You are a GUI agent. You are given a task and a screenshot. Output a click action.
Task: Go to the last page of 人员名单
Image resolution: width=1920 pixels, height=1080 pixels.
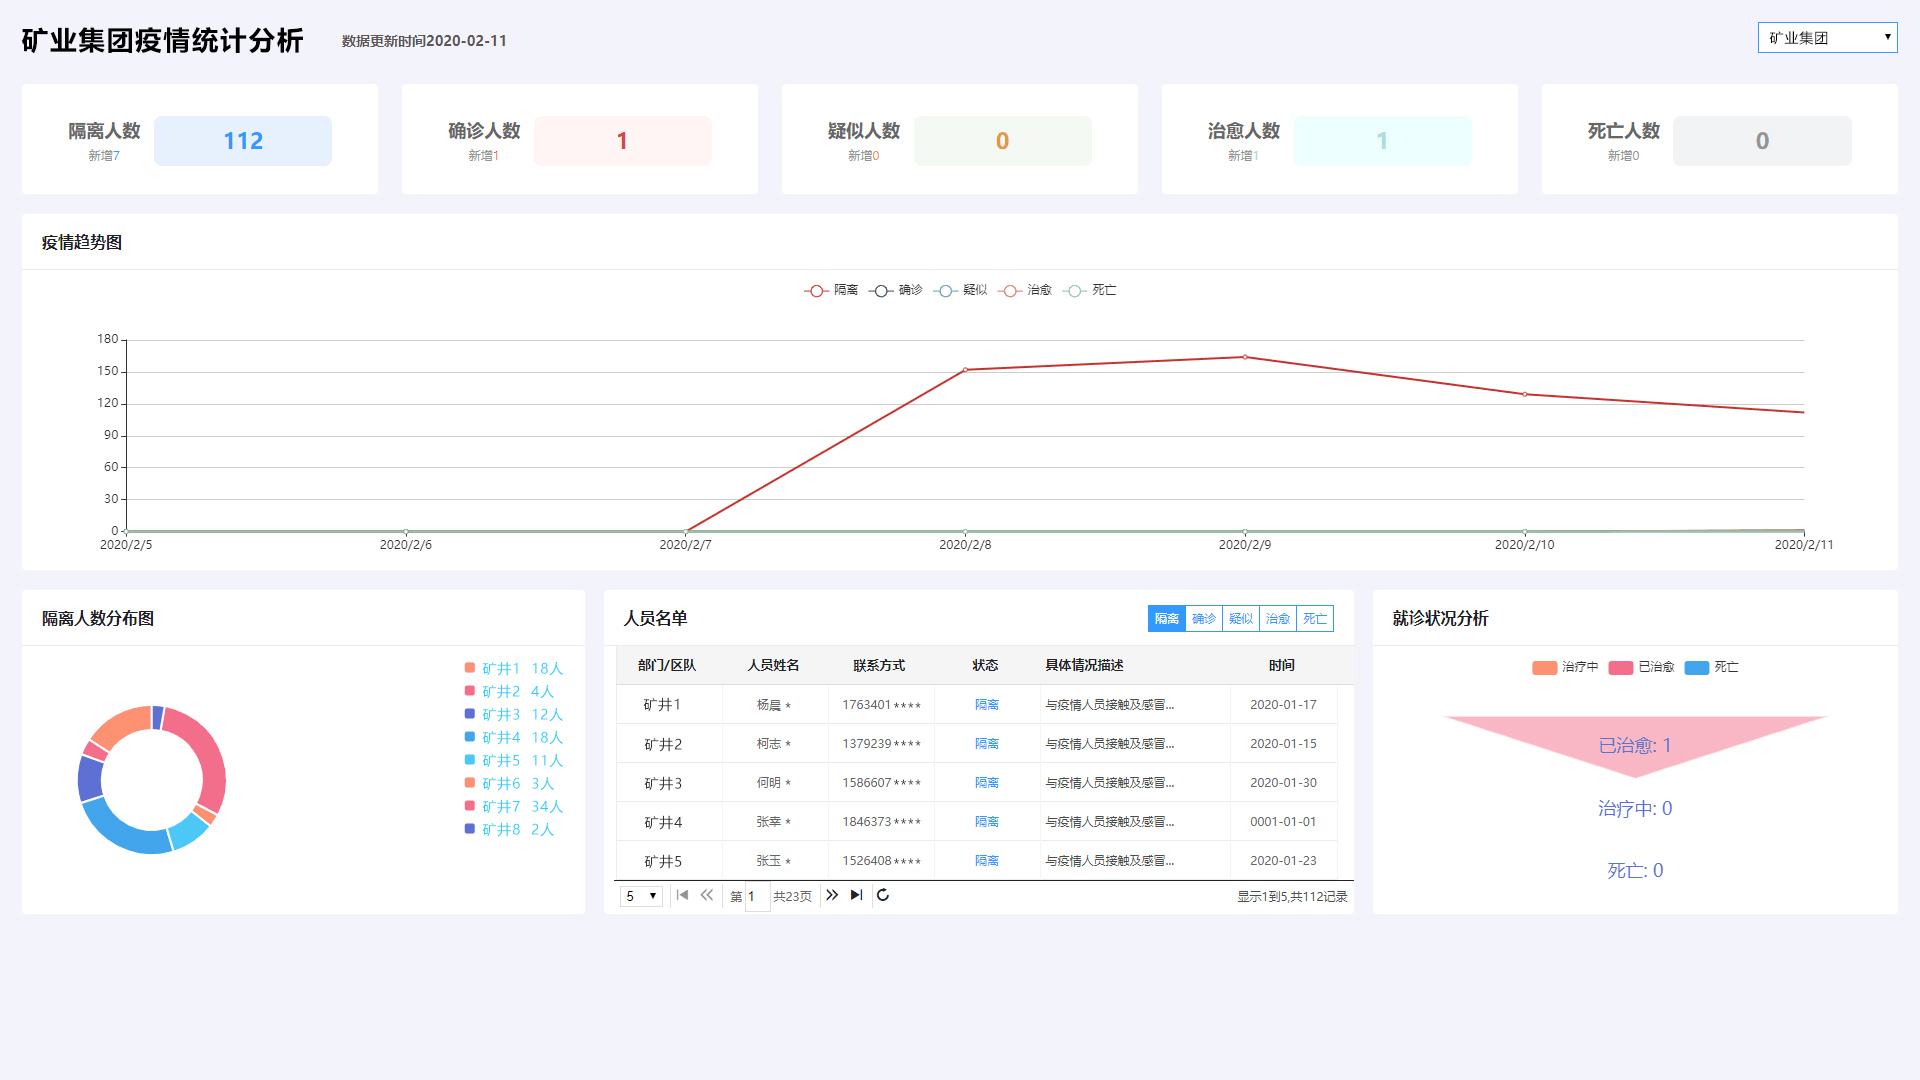coord(855,896)
